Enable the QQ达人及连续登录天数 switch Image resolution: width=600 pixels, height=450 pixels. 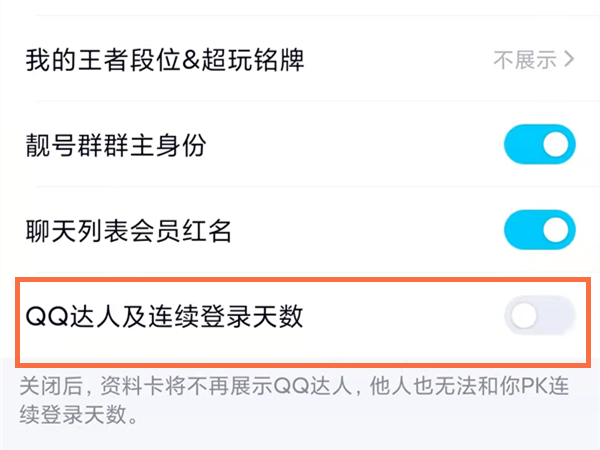click(x=540, y=318)
